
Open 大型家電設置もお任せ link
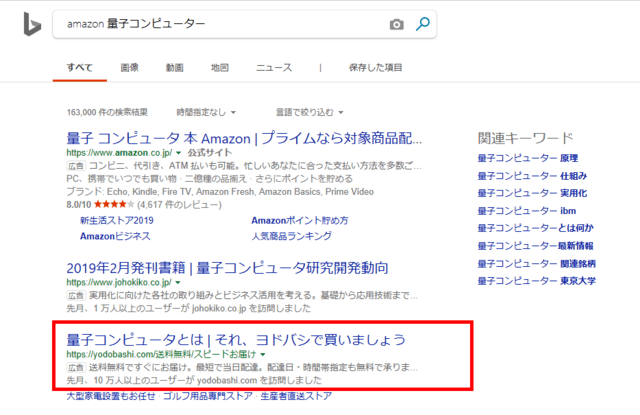[111, 396]
